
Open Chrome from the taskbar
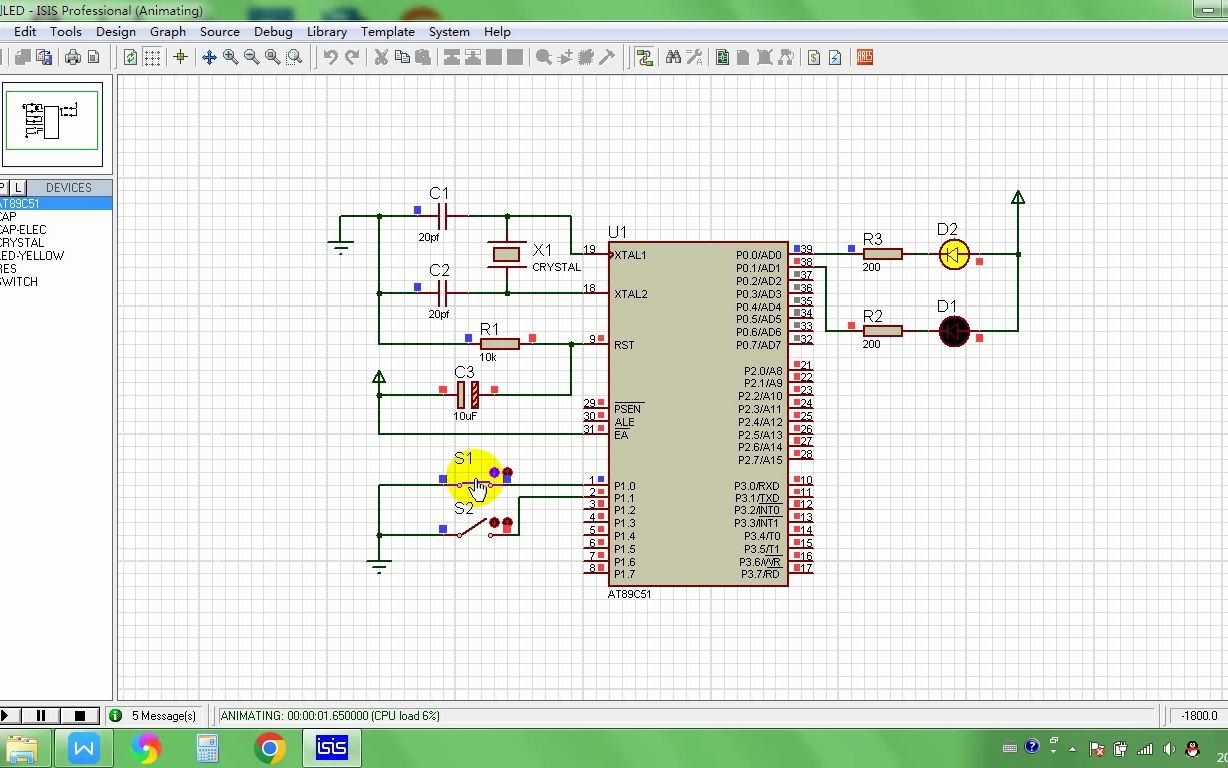[269, 748]
